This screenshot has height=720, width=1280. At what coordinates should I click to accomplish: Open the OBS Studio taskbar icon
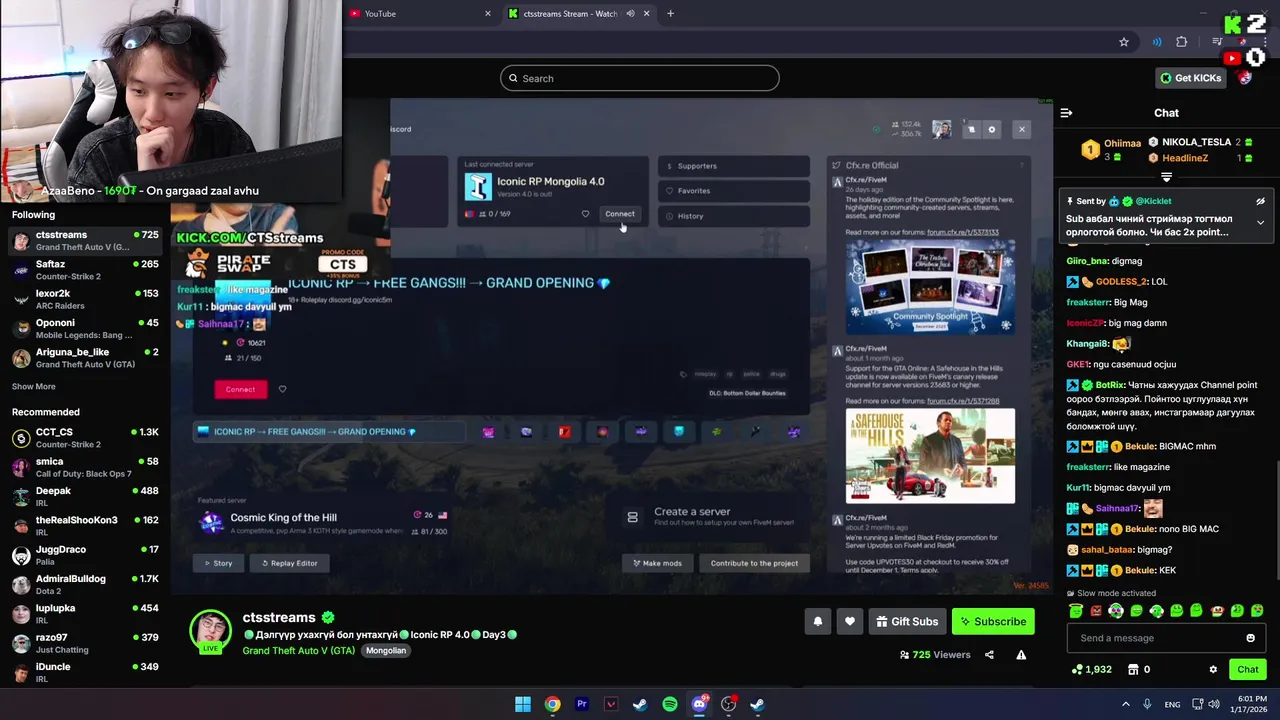[x=728, y=704]
